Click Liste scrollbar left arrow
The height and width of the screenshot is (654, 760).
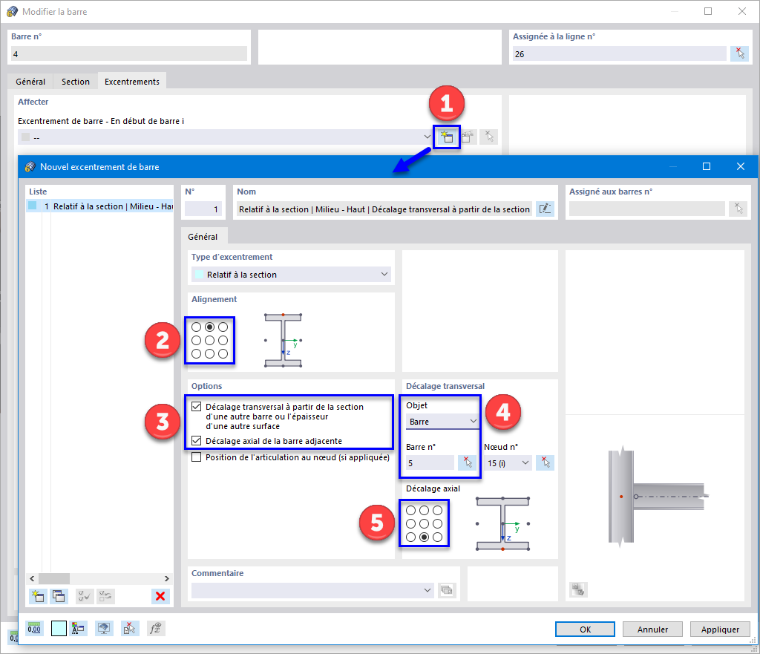coord(32,578)
